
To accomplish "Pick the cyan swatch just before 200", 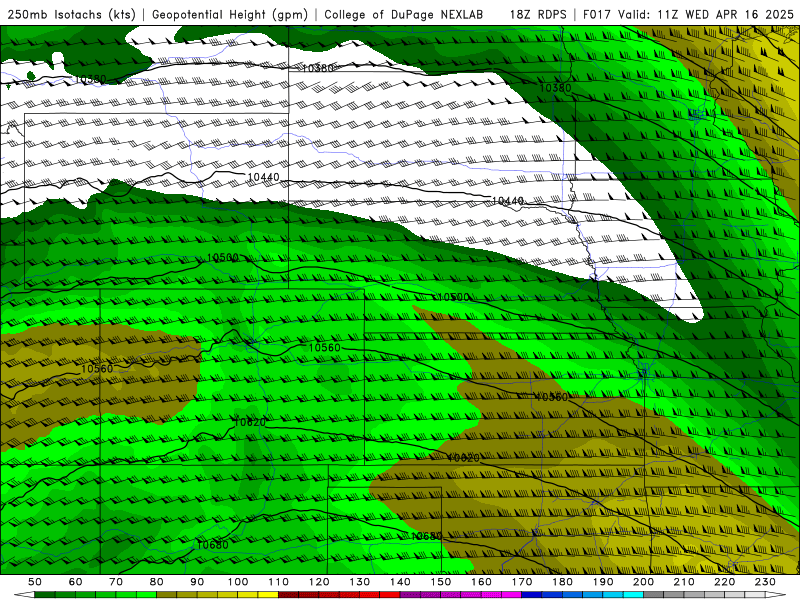I will pyautogui.click(x=633, y=595).
